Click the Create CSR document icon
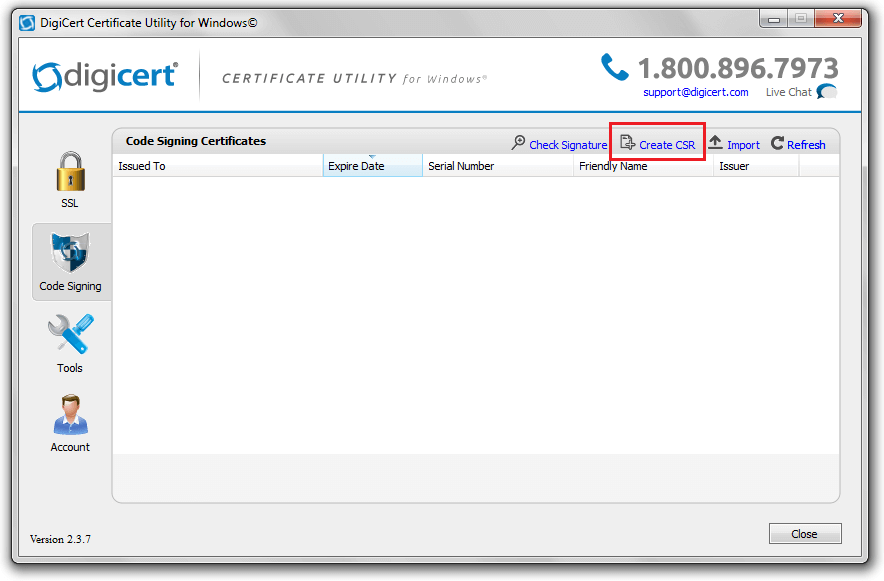 [627, 143]
